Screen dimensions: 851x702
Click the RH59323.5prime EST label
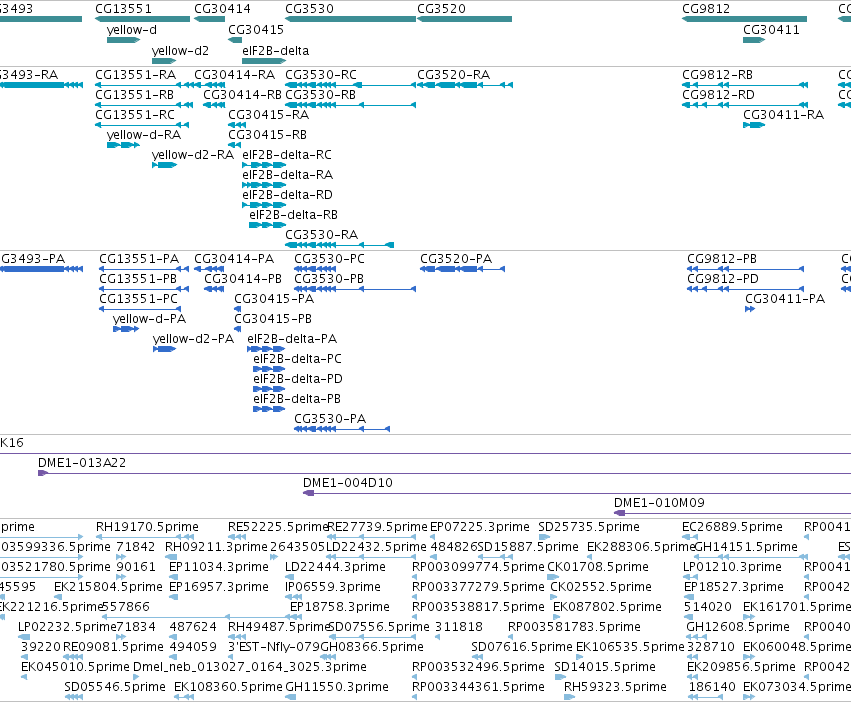click(615, 687)
